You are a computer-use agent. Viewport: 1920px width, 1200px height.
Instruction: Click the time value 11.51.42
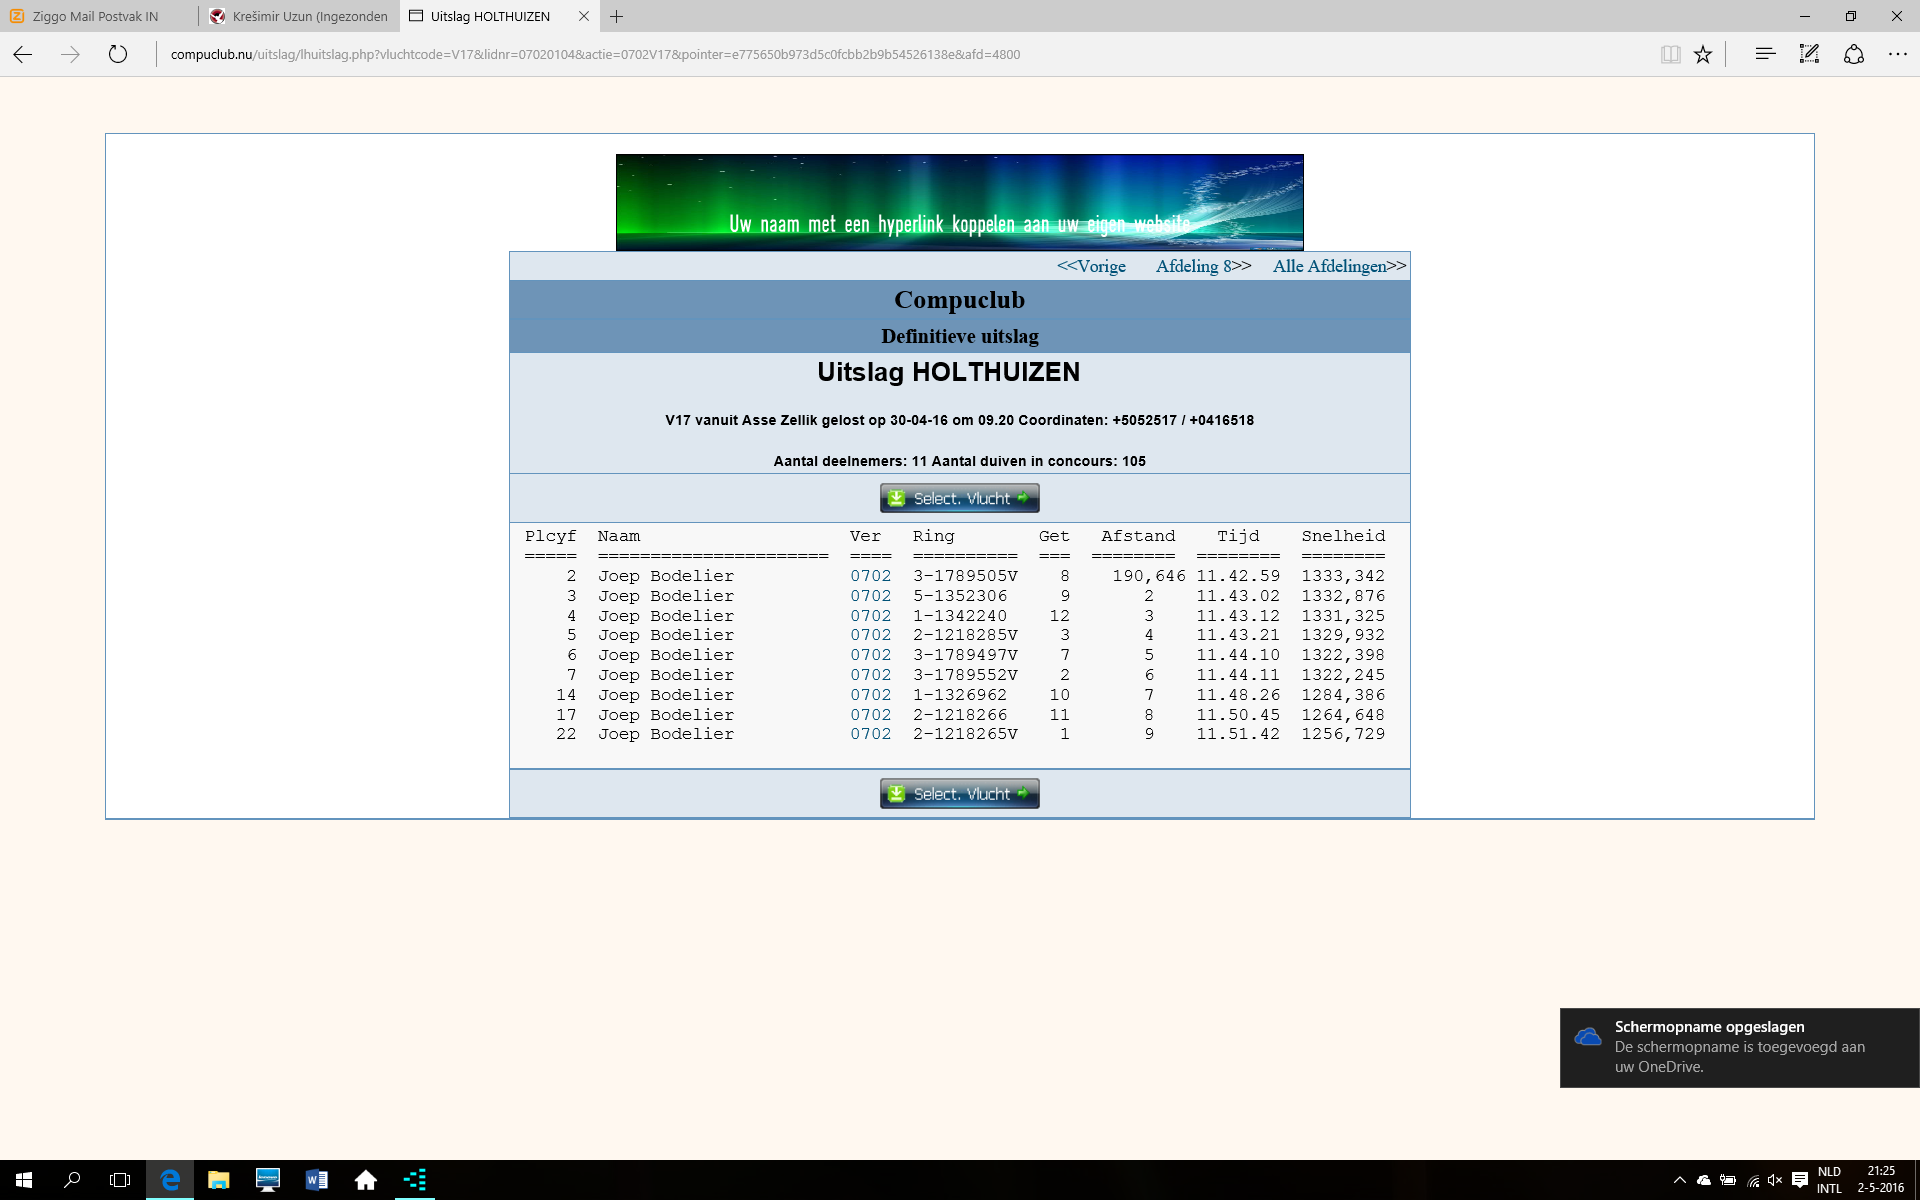pyautogui.click(x=1238, y=734)
